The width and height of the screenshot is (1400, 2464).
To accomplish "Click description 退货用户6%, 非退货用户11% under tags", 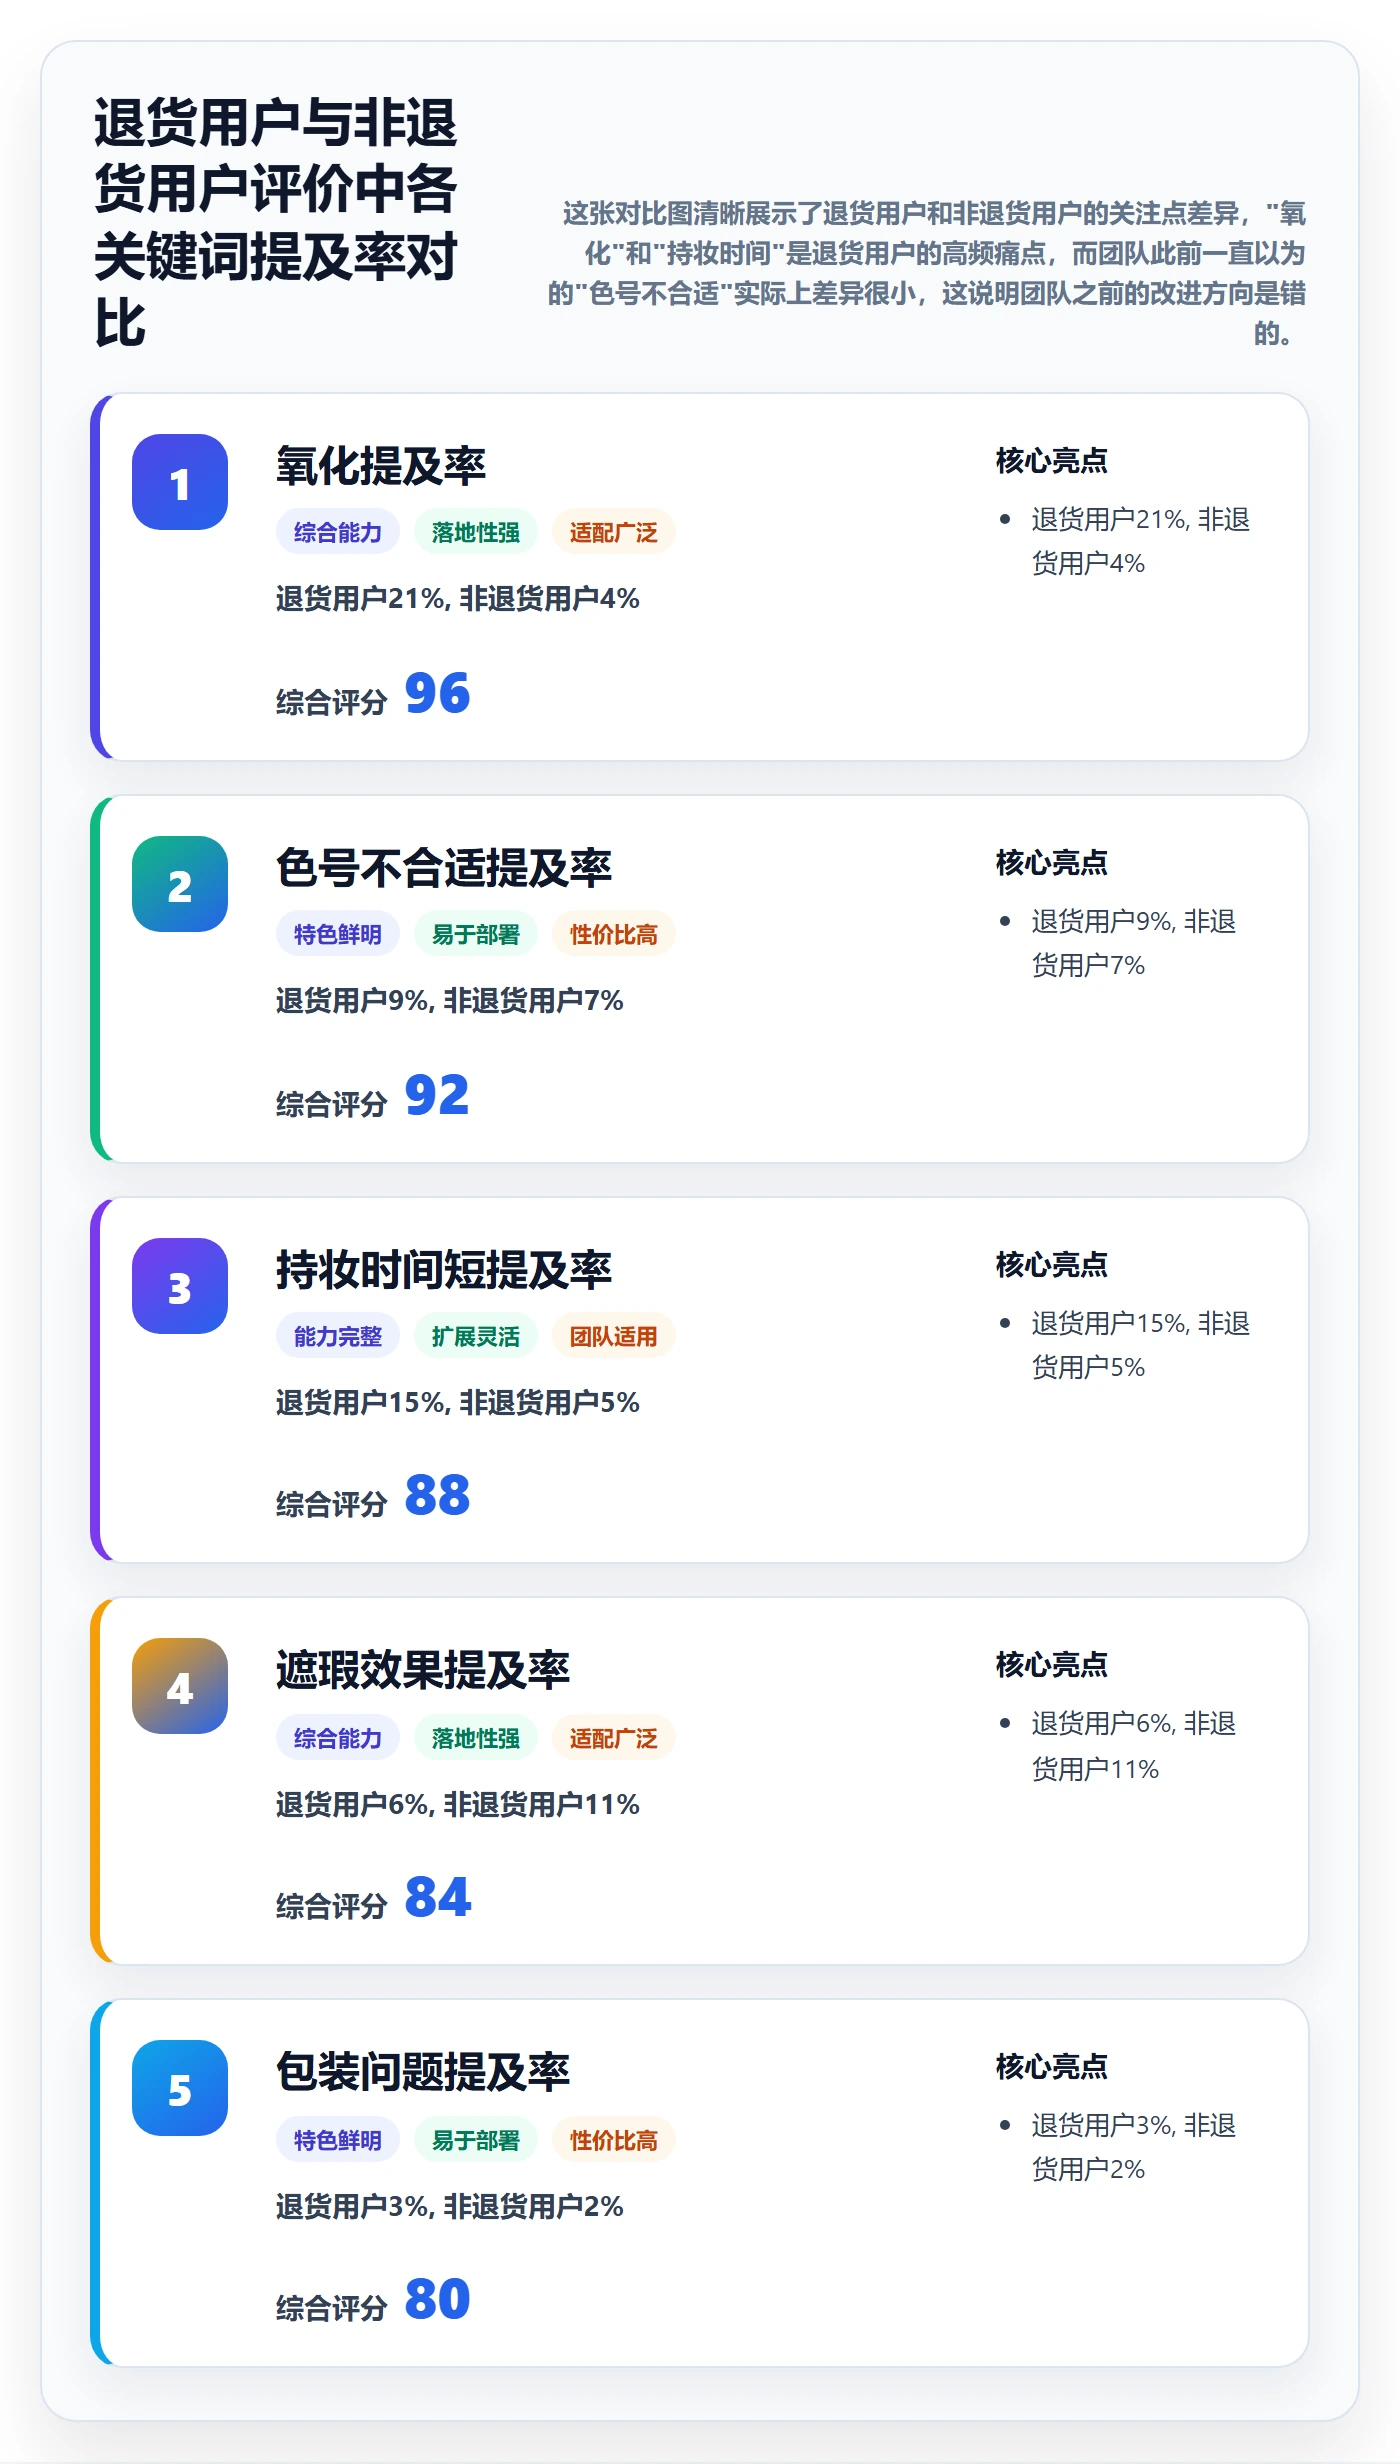I will click(x=458, y=1805).
